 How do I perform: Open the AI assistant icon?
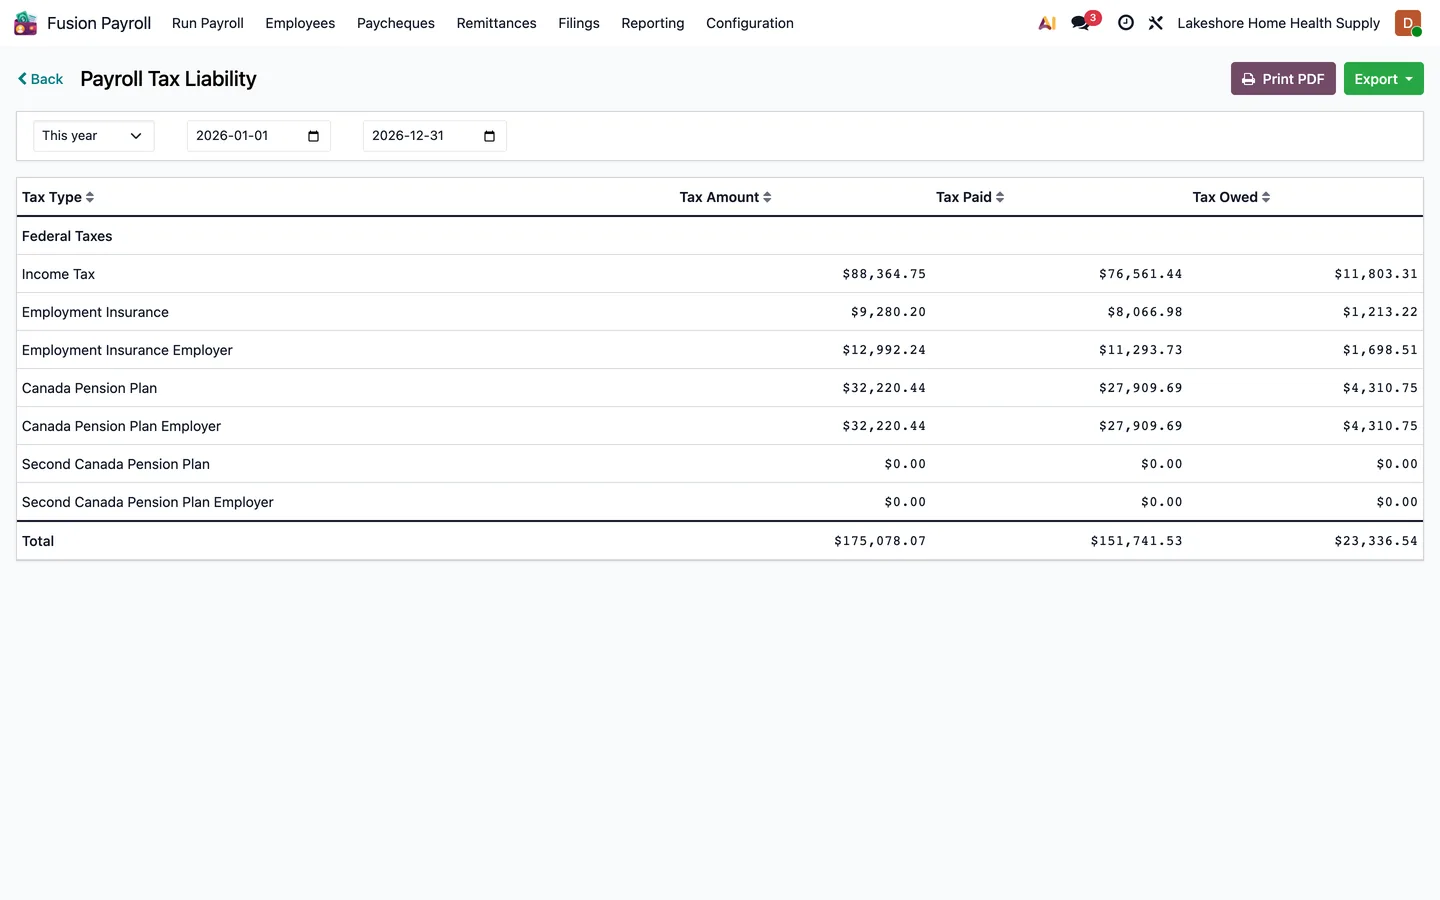point(1047,23)
